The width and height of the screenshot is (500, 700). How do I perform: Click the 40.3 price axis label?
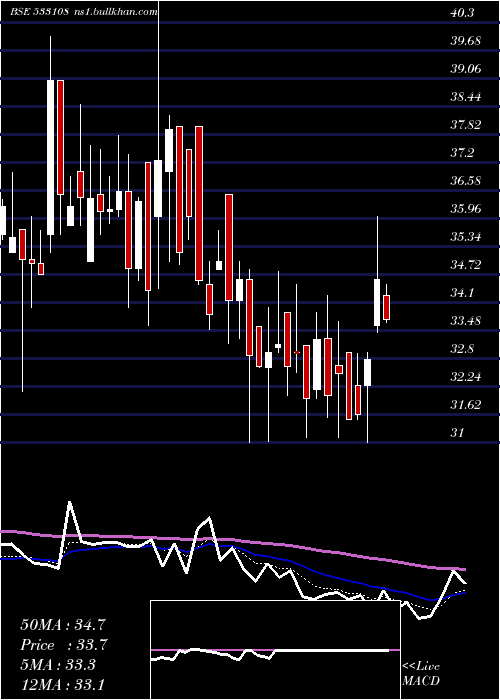tap(462, 13)
